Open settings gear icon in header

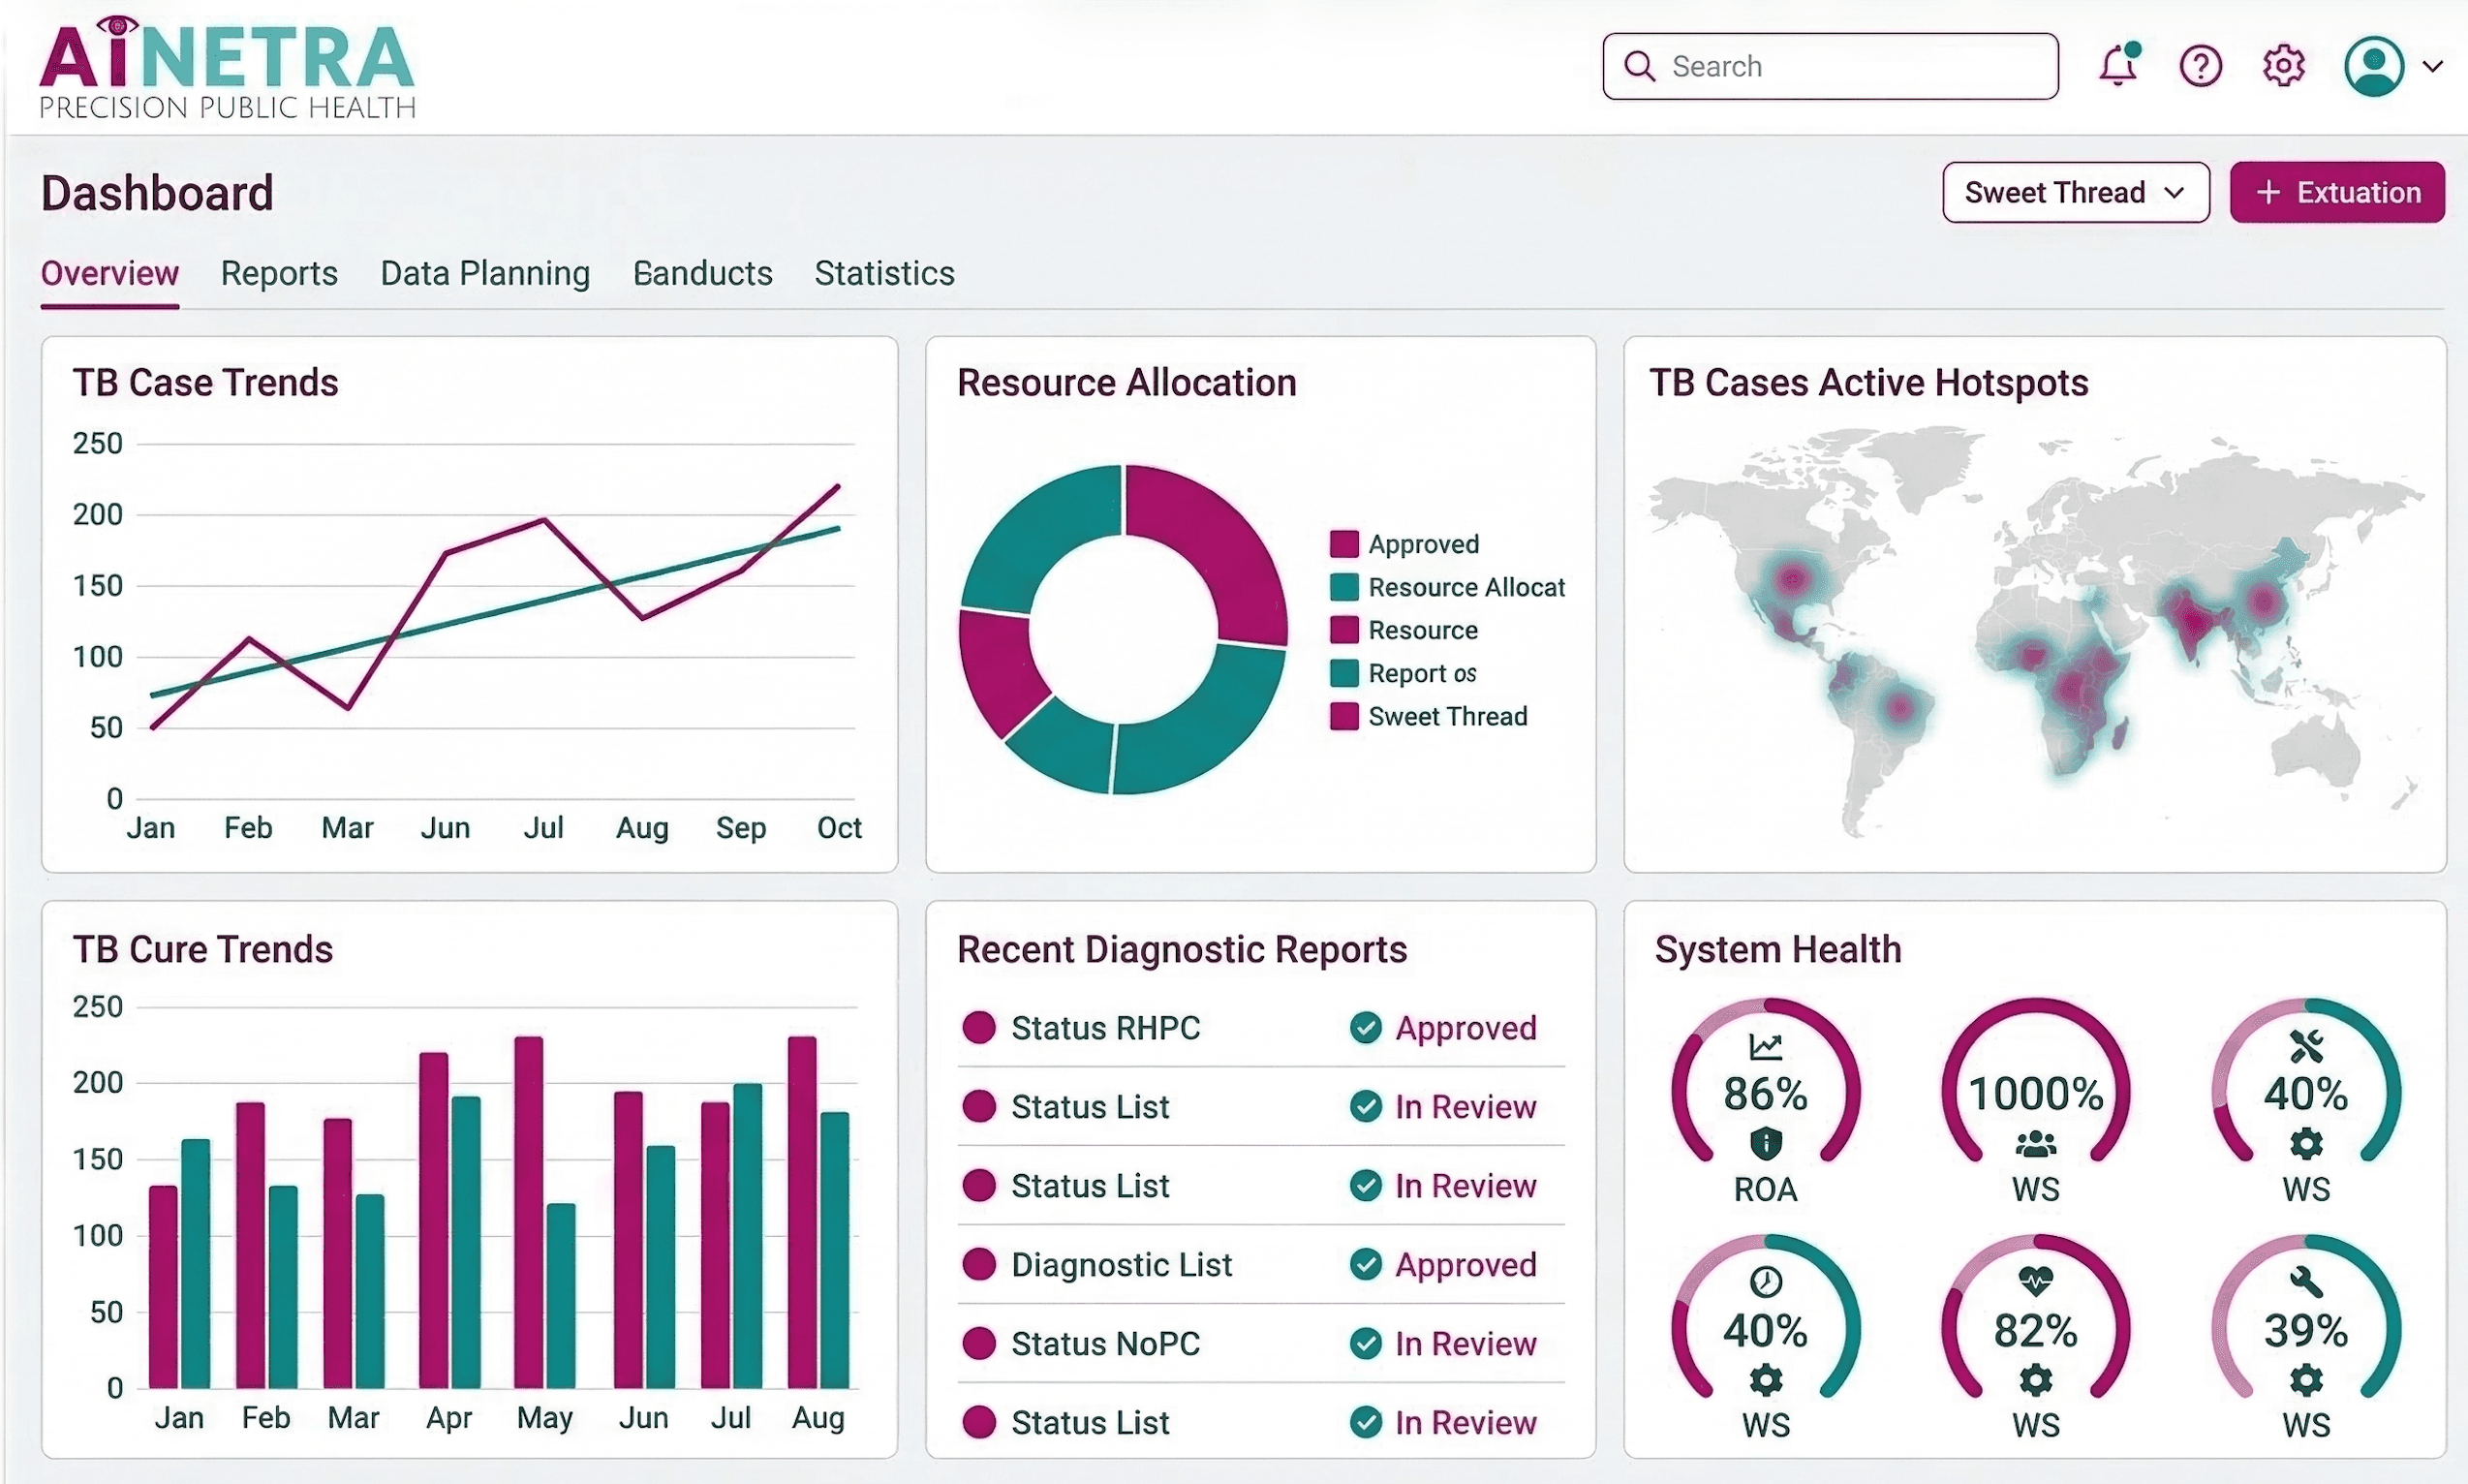coord(2283,67)
